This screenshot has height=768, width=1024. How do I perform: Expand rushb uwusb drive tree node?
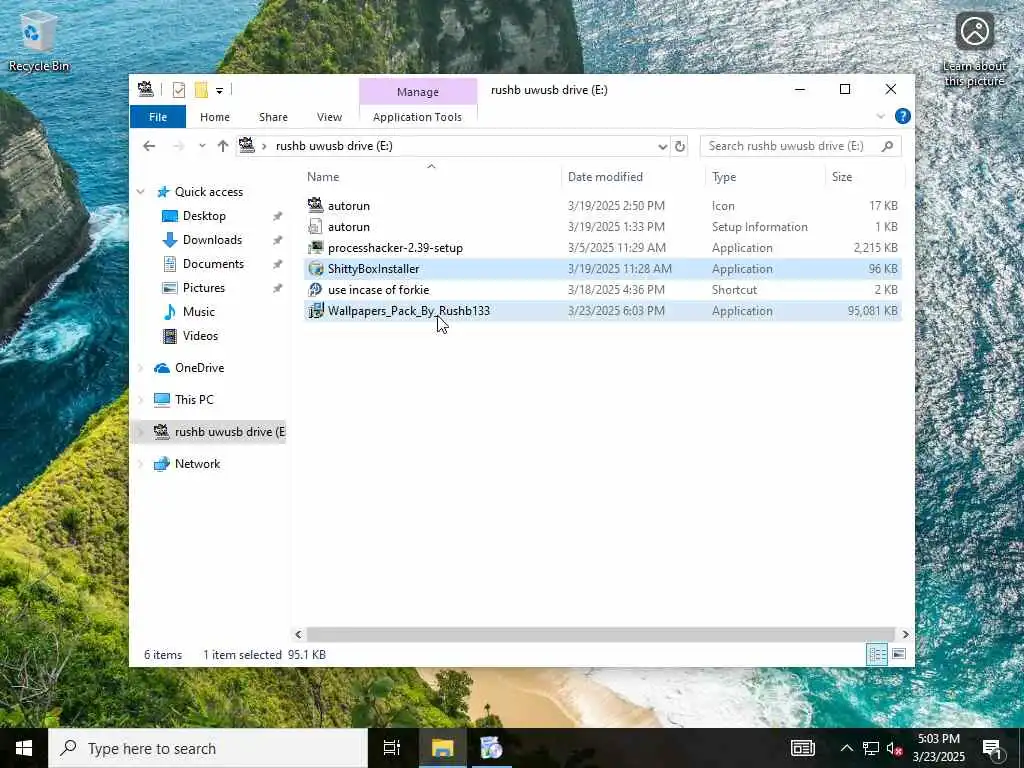(140, 432)
